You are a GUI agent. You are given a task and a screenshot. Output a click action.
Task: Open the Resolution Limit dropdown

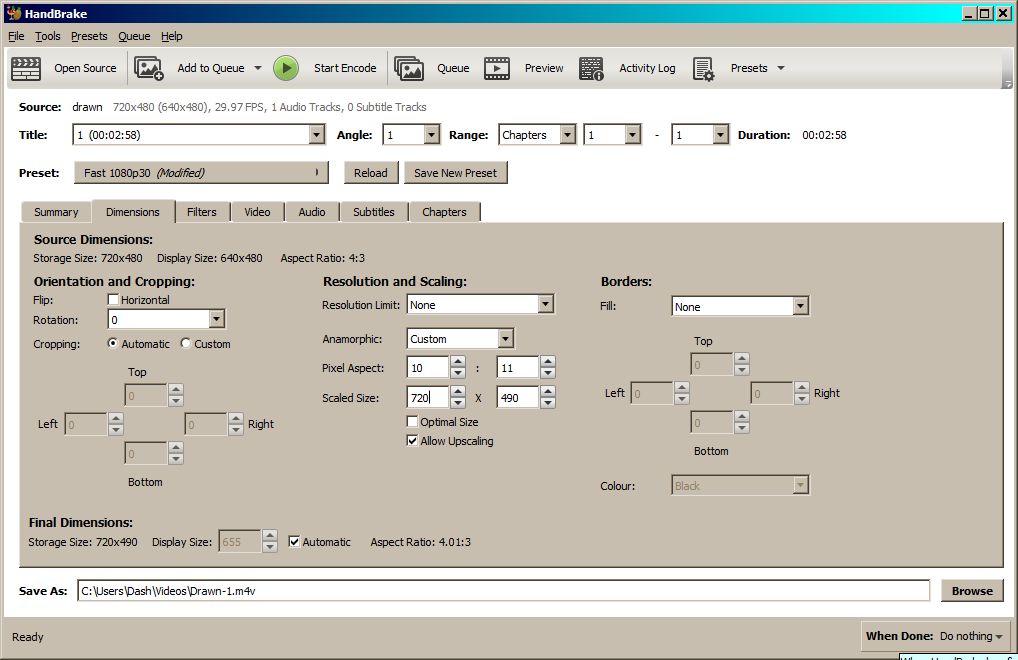[545, 305]
